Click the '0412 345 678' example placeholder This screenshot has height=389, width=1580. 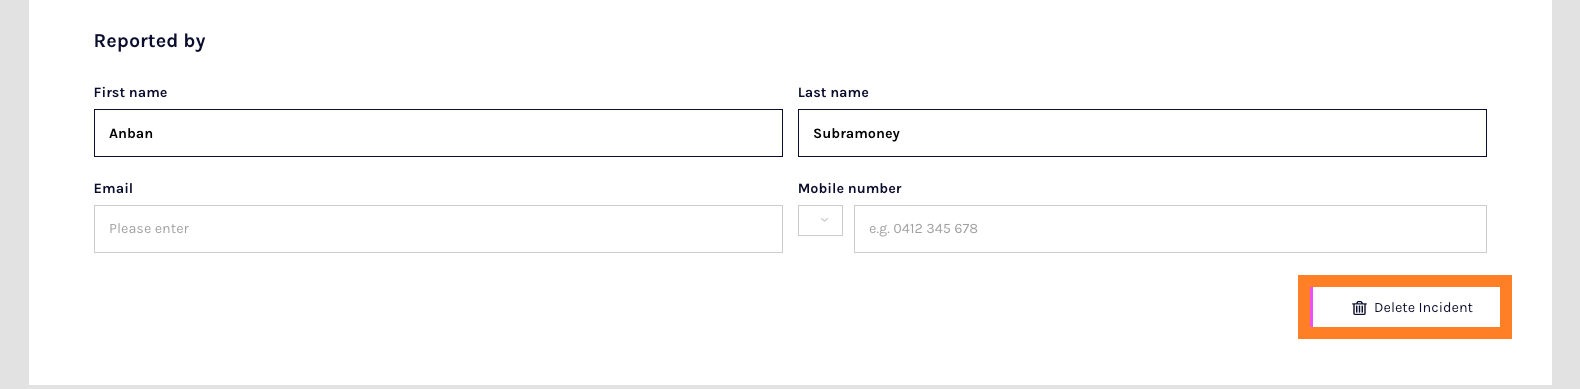pos(935,229)
